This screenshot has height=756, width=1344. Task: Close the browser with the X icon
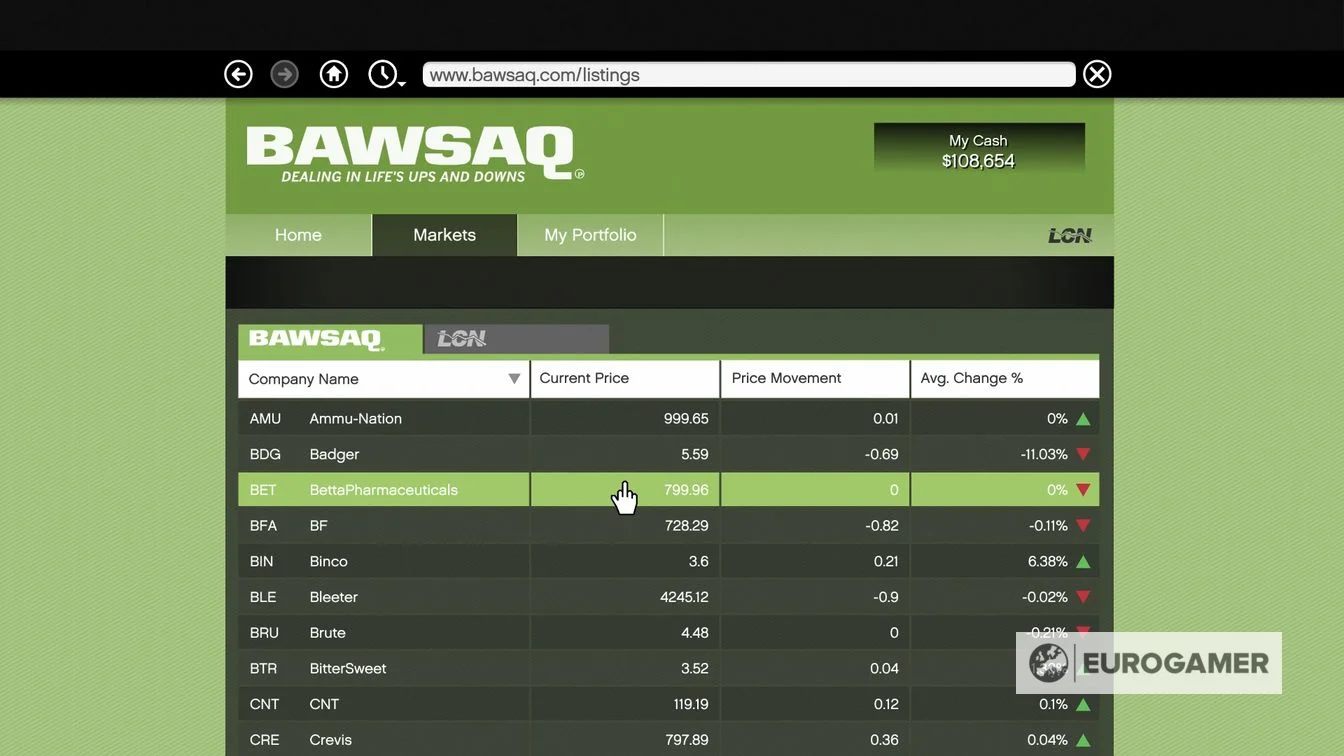click(x=1097, y=74)
